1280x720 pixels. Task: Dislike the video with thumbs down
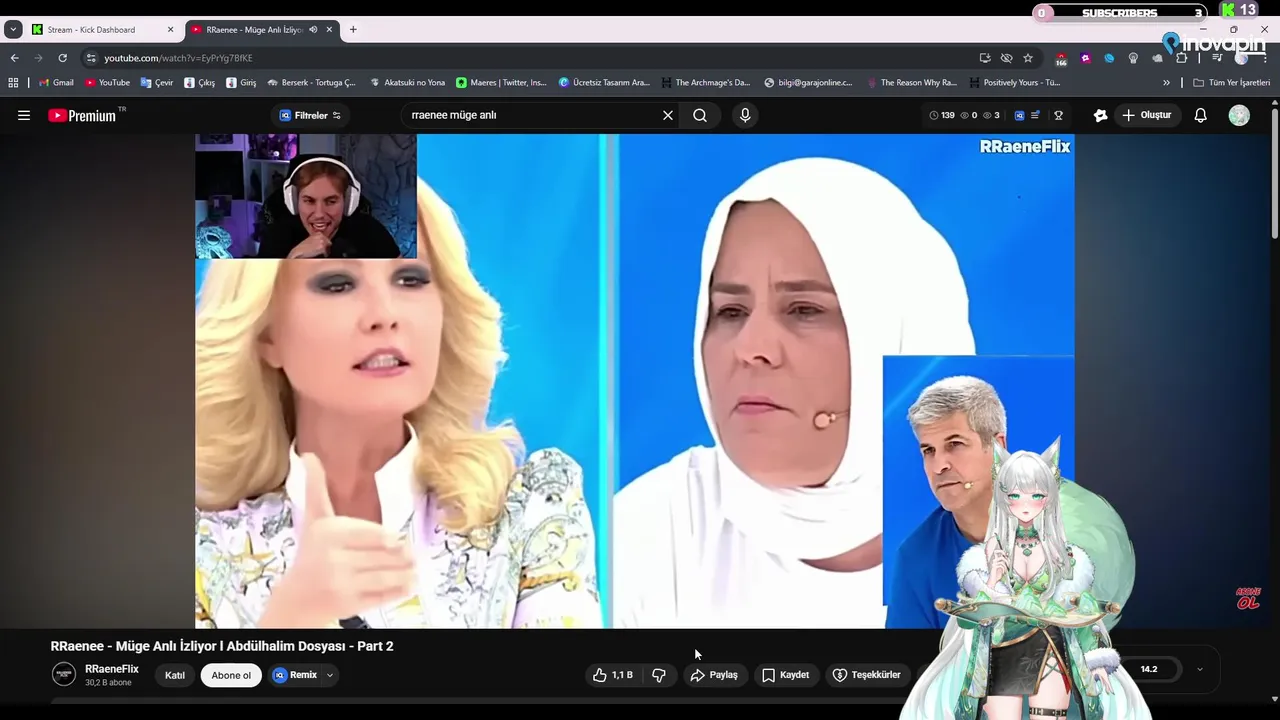(659, 675)
